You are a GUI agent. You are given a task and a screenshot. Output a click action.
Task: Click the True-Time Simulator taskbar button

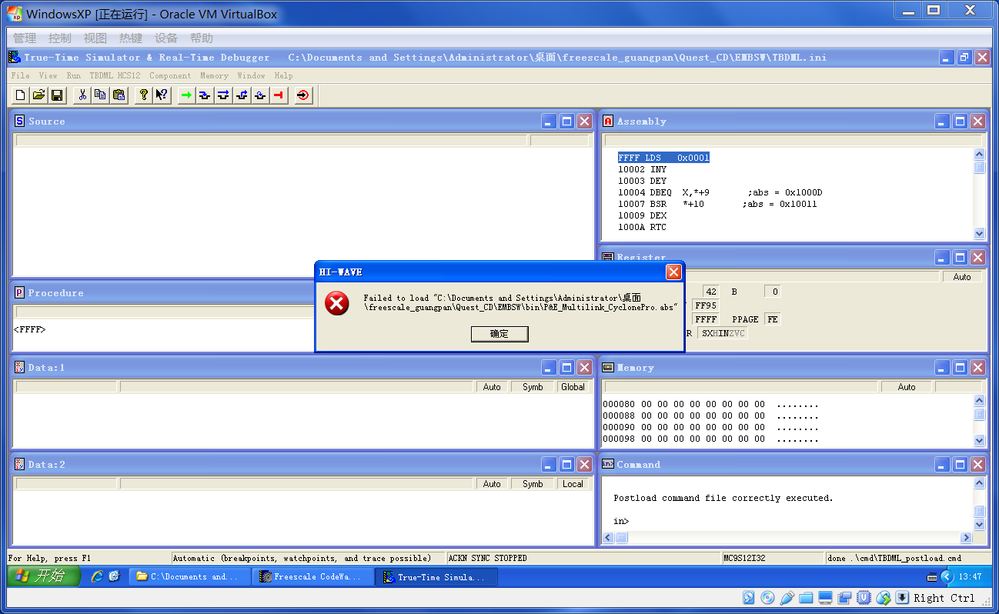[436, 576]
